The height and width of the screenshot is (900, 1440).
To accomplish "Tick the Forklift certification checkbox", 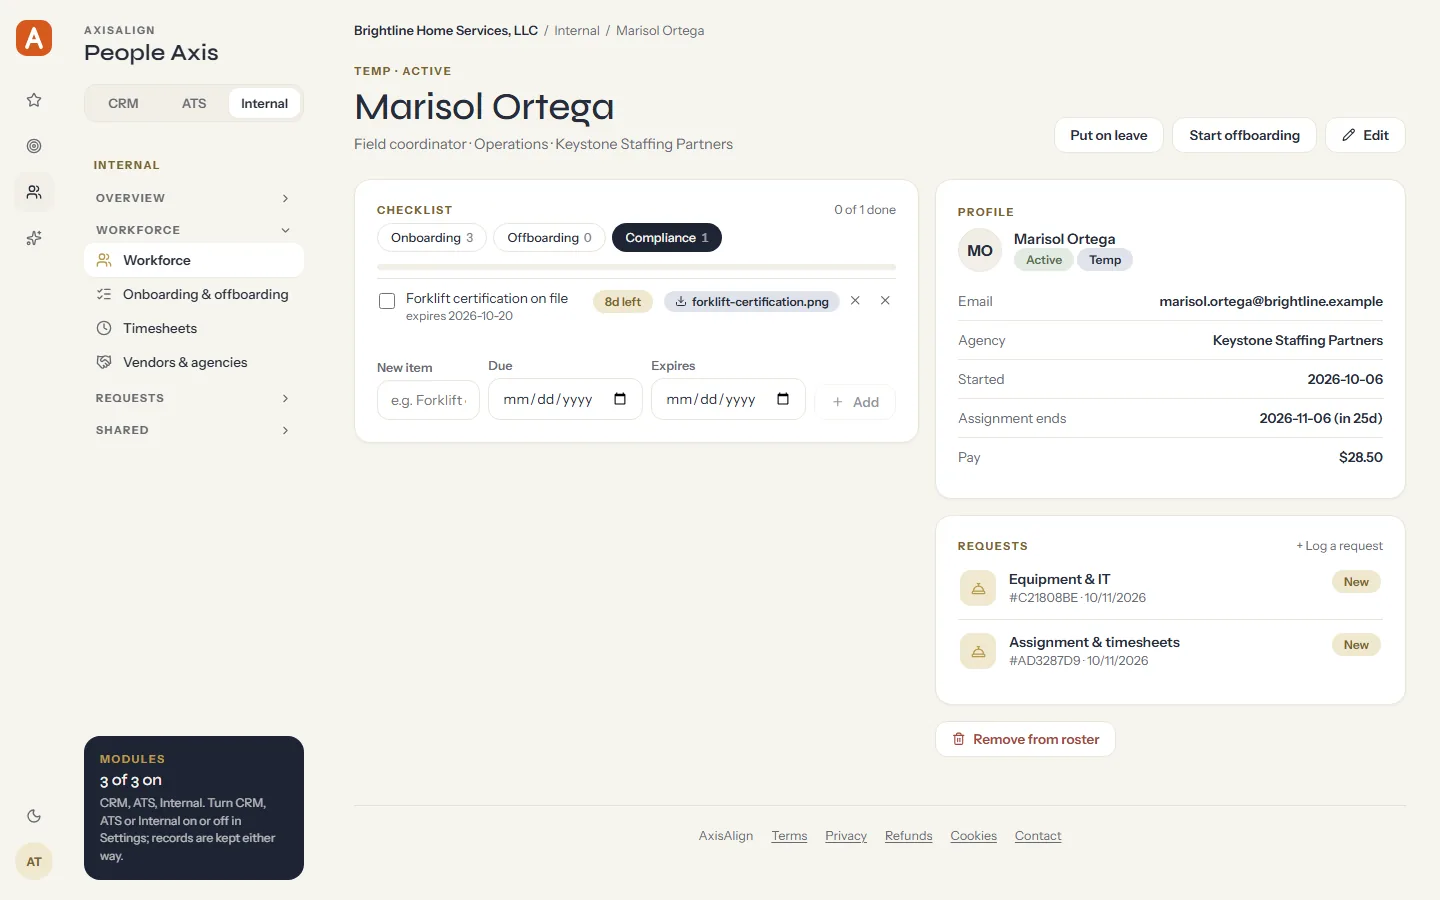I will (387, 301).
